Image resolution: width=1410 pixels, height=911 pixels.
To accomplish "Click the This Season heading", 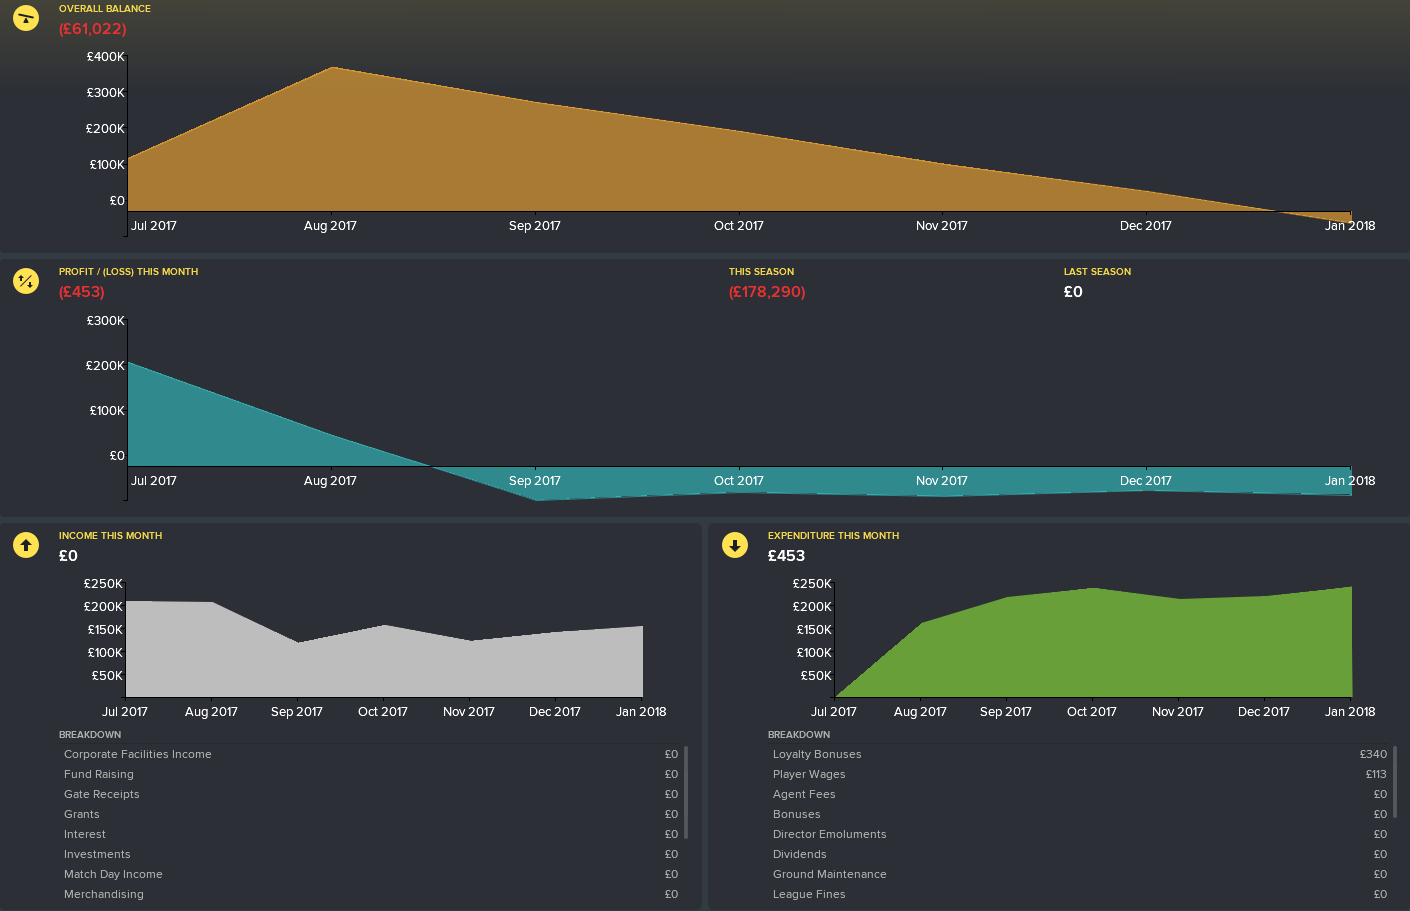I will coord(762,272).
